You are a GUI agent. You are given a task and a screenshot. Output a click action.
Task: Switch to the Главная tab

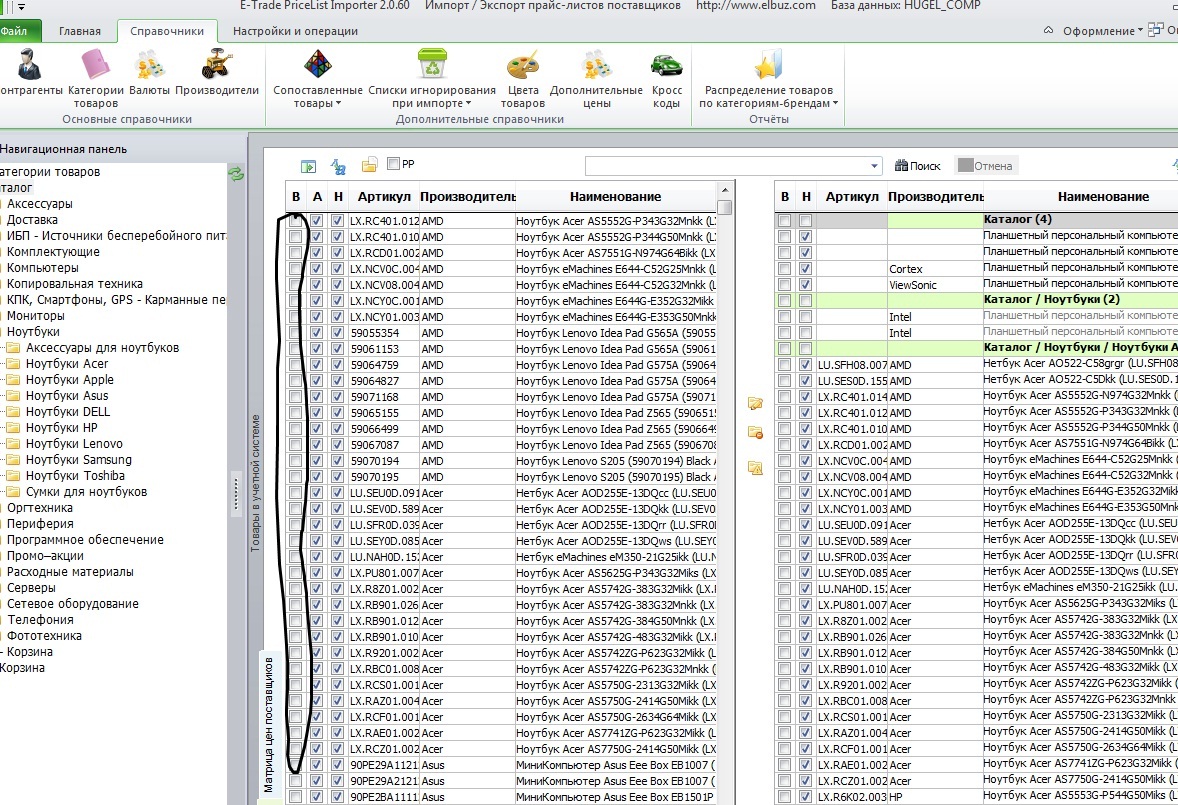pyautogui.click(x=80, y=31)
